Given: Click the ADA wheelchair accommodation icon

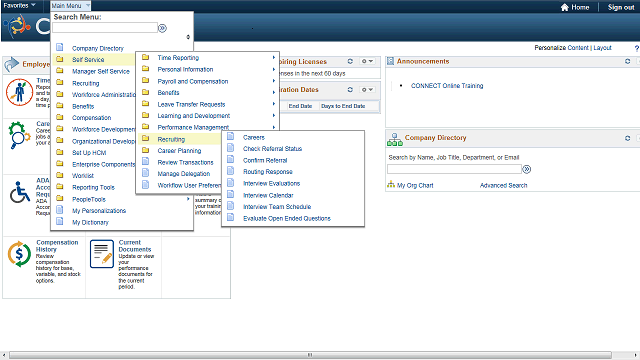Looking at the screenshot, I should tap(20, 192).
